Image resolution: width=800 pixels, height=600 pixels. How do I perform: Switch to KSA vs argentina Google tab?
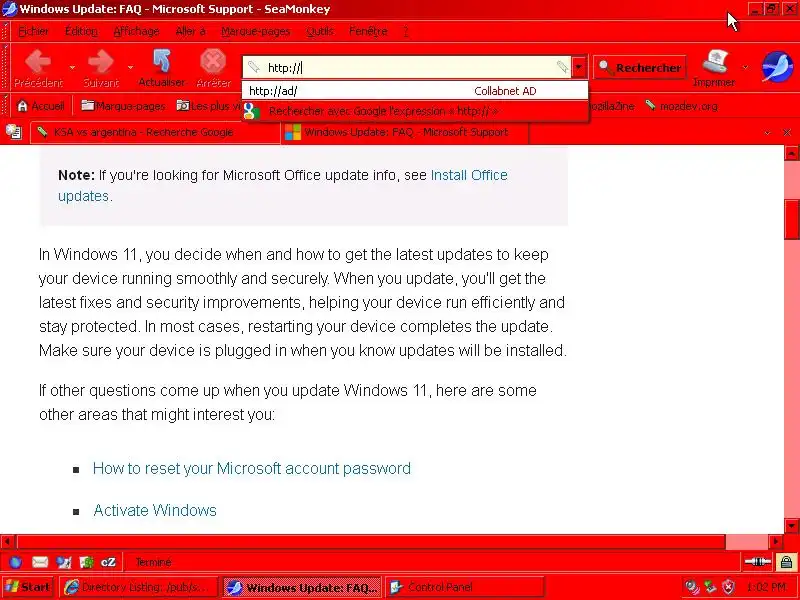(155, 132)
